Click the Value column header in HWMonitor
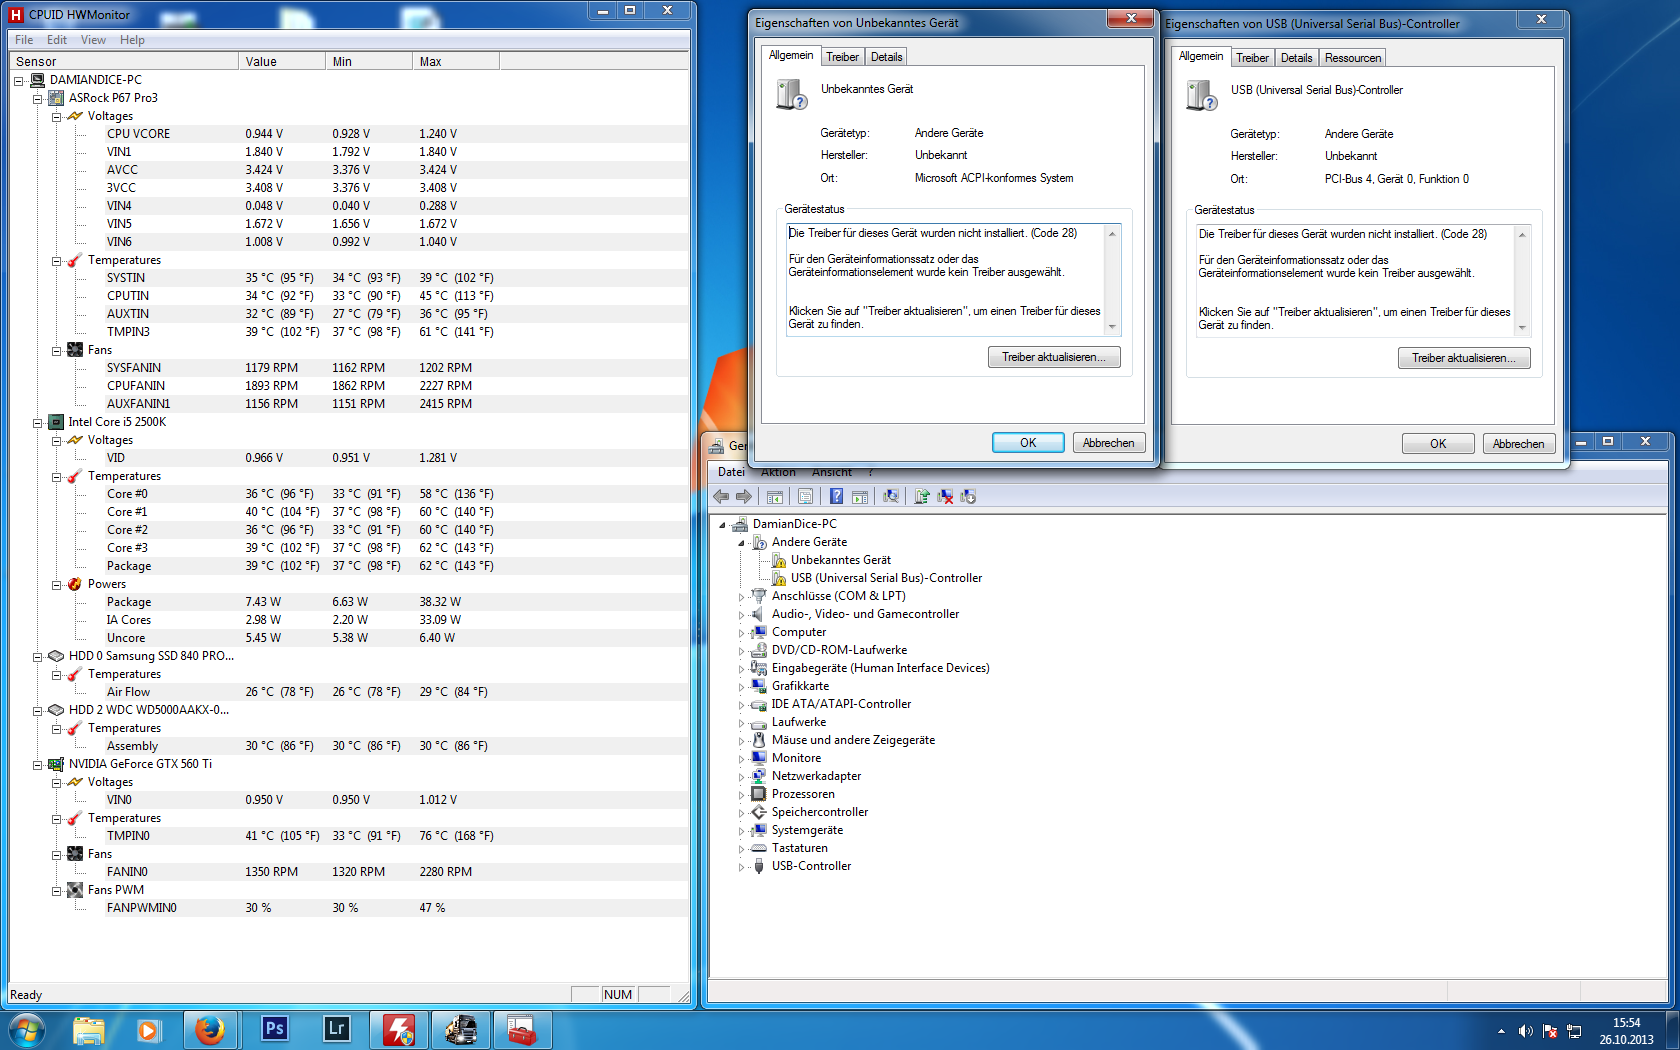1680x1050 pixels. pos(282,61)
